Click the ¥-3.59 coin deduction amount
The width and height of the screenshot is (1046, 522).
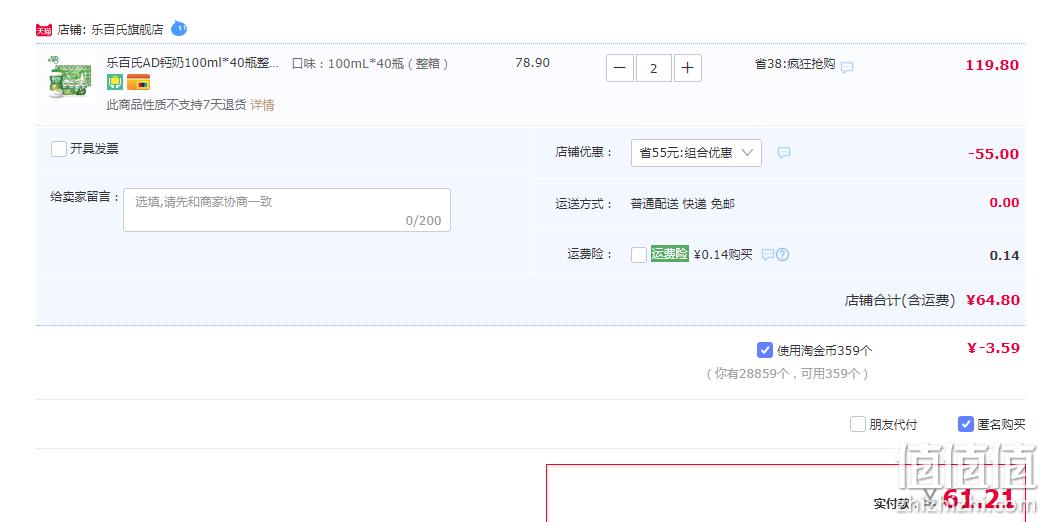pyautogui.click(x=993, y=348)
